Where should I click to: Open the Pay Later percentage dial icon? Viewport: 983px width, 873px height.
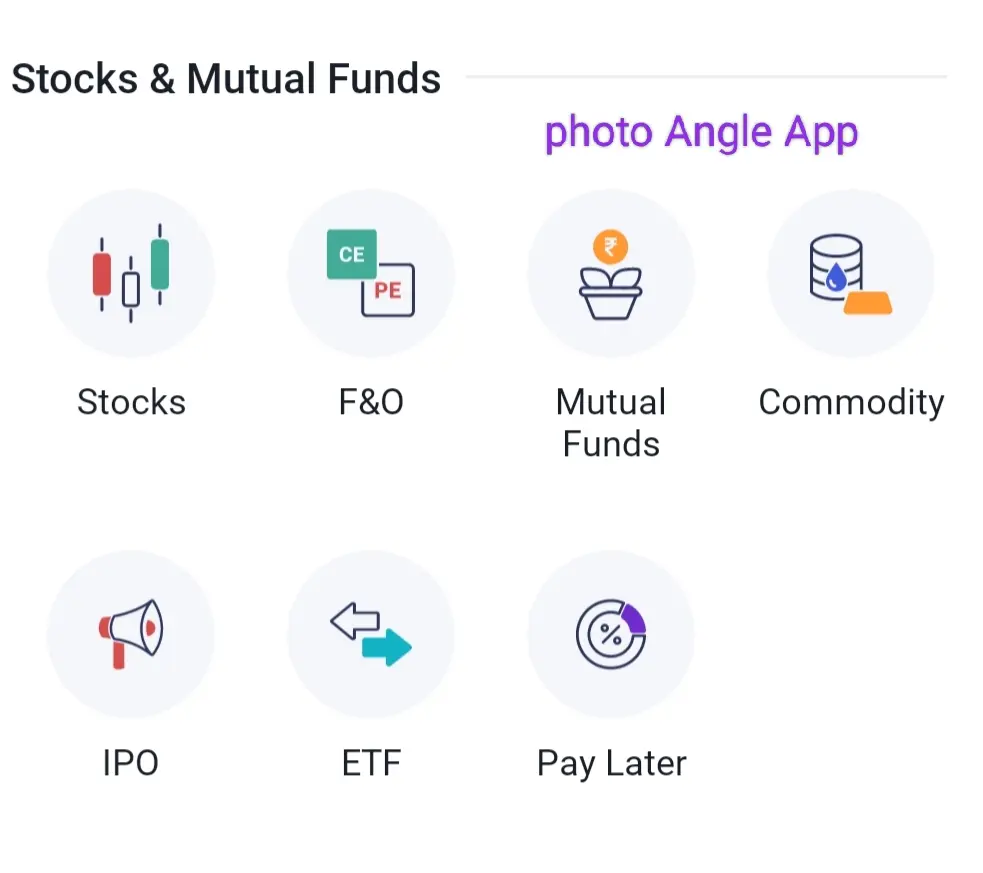[x=611, y=633]
